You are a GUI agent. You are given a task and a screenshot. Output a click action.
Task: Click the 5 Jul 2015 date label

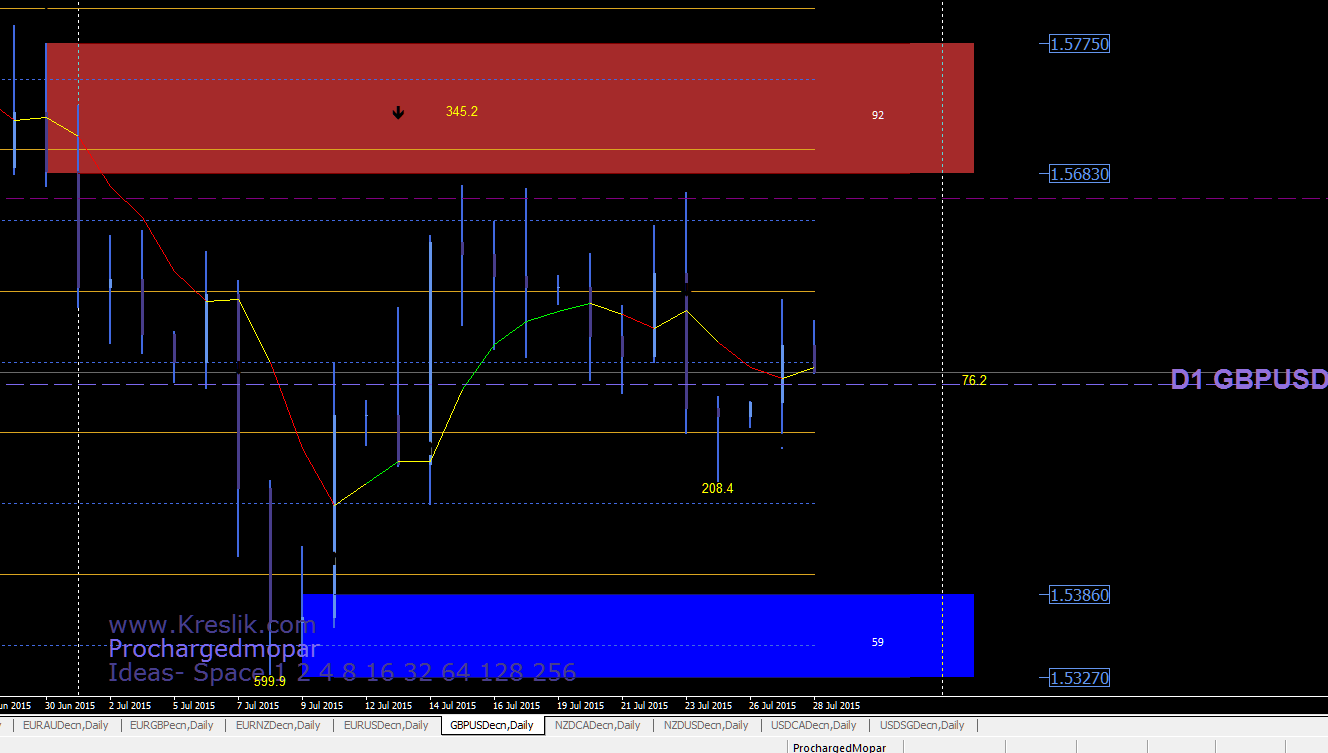pos(193,705)
